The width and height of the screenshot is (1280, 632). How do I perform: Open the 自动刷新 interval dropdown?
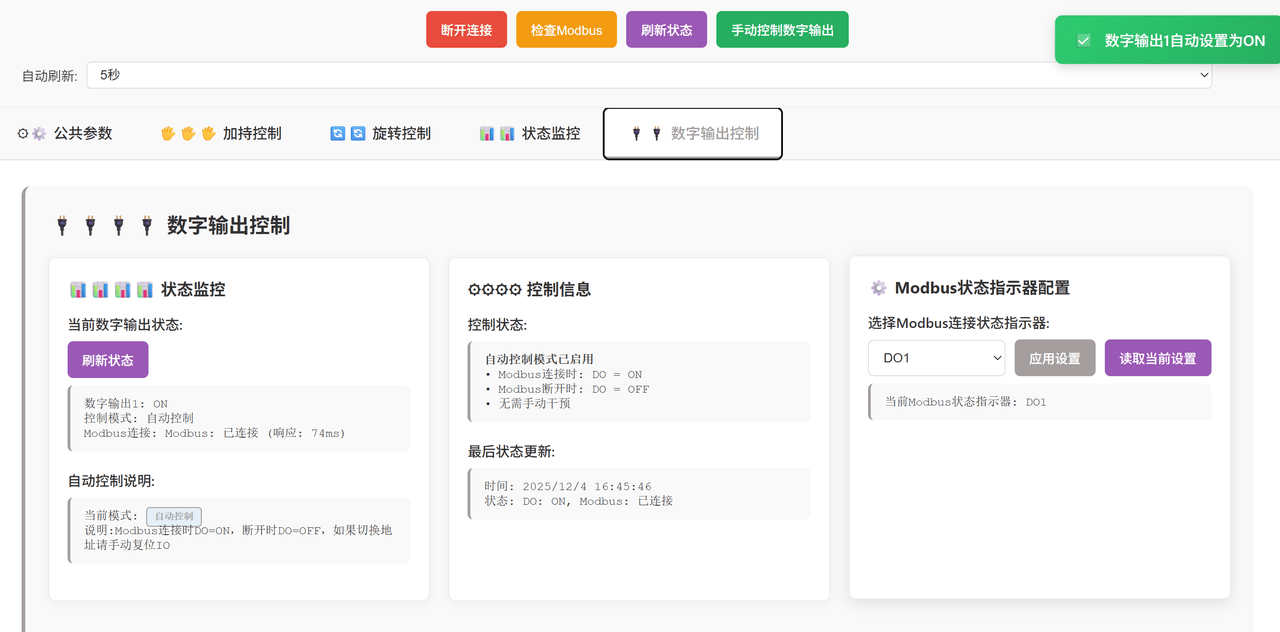649,75
